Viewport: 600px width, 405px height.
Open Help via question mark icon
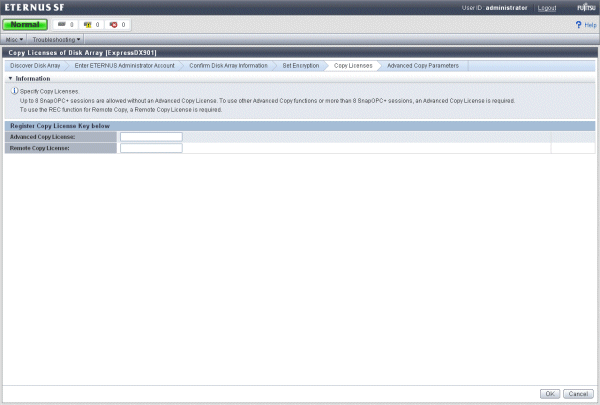coord(578,25)
